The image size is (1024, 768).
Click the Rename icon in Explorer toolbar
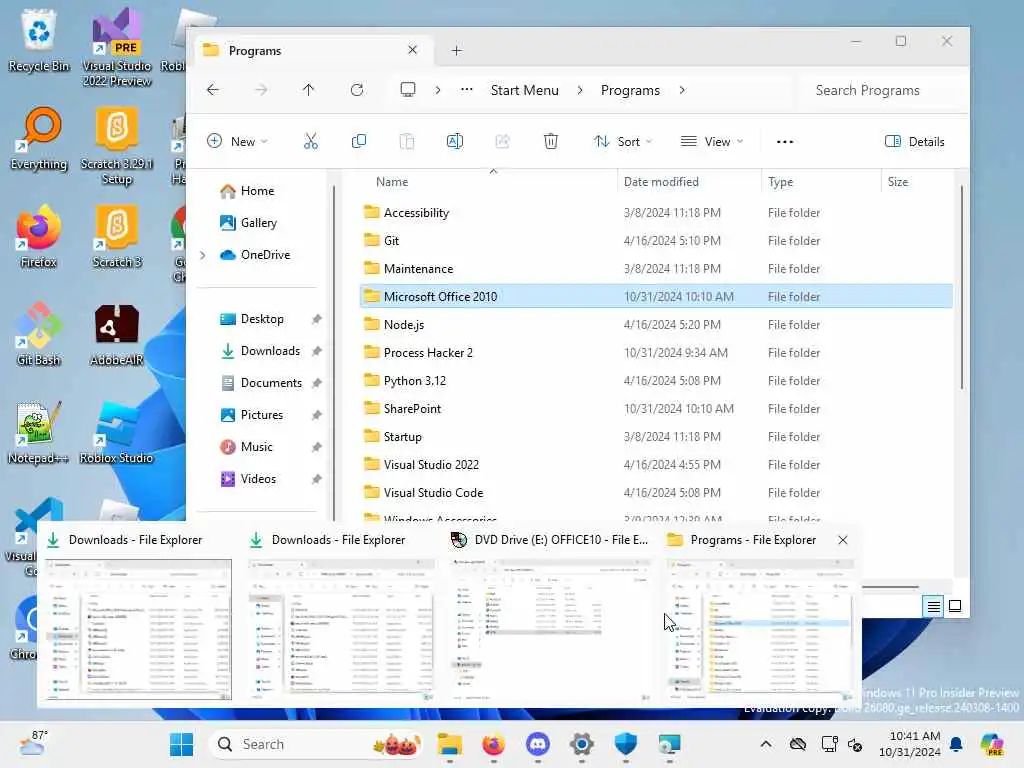tap(455, 141)
